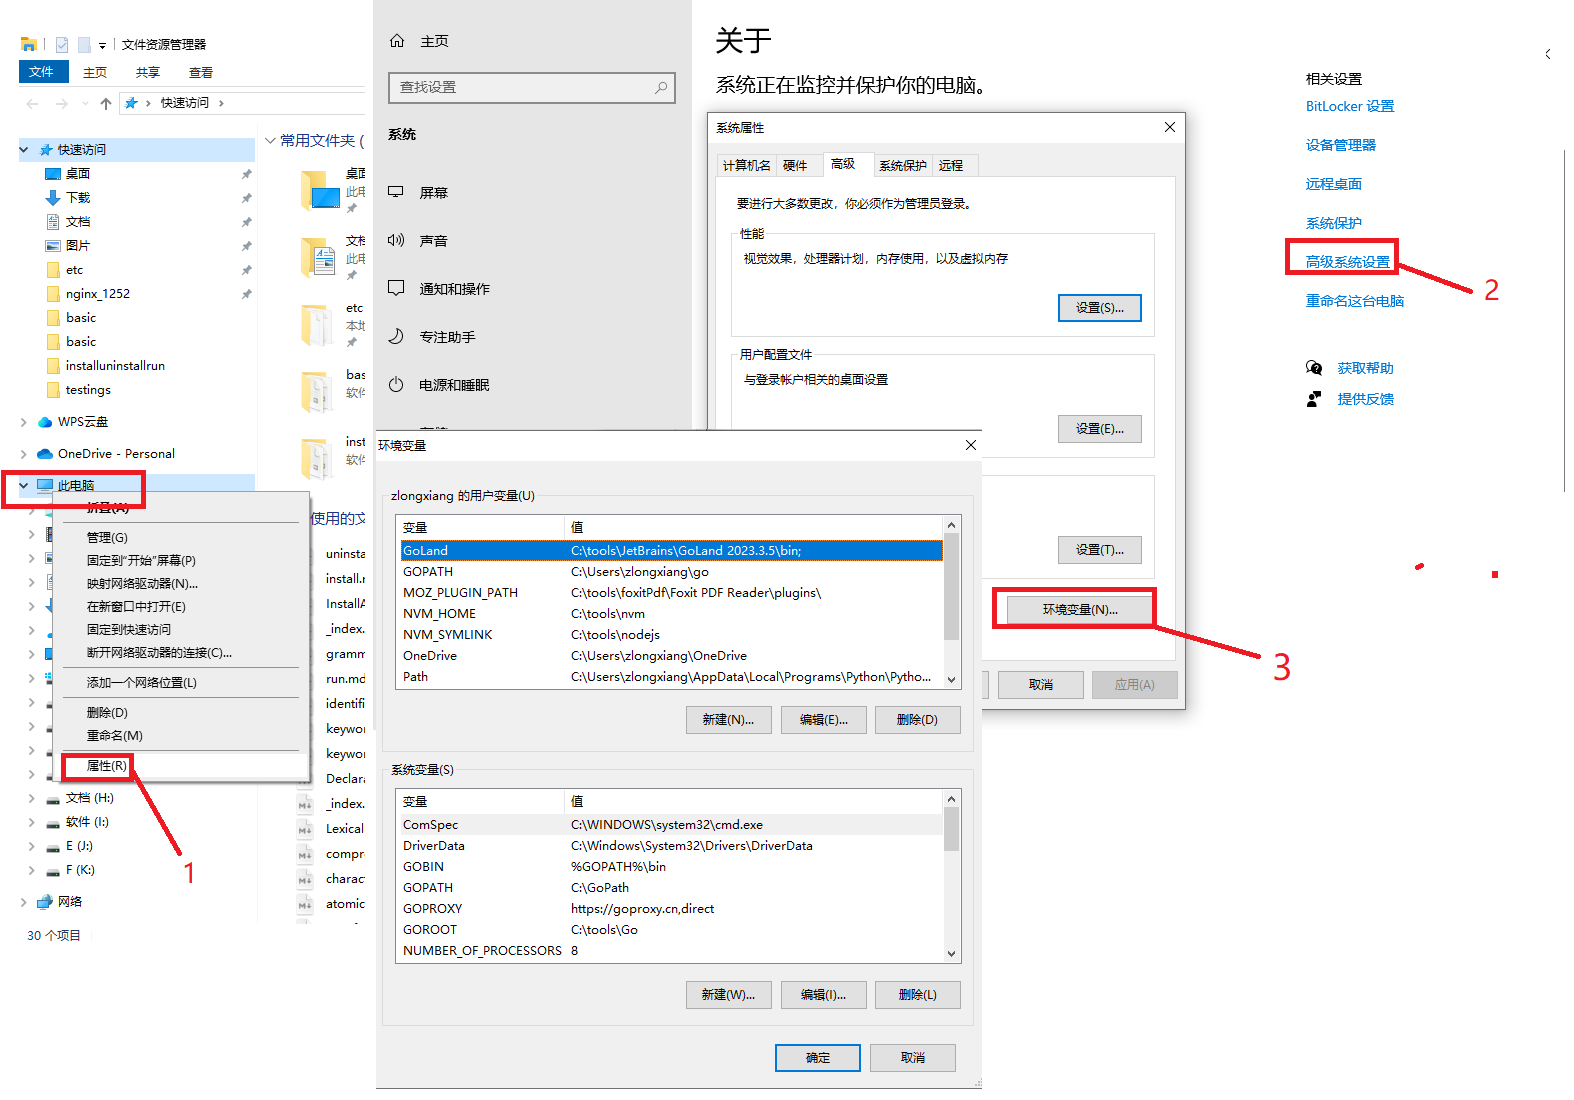Click the 查找设置 search field
This screenshot has height=1100, width=1574.
531,88
